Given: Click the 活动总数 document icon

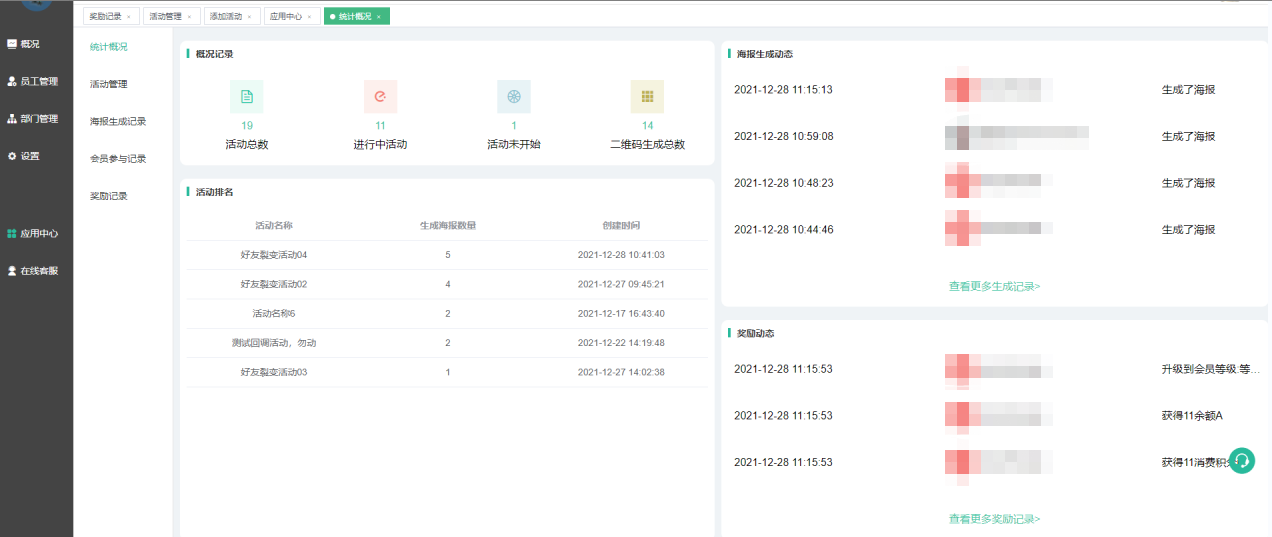Looking at the screenshot, I should click(x=246, y=96).
